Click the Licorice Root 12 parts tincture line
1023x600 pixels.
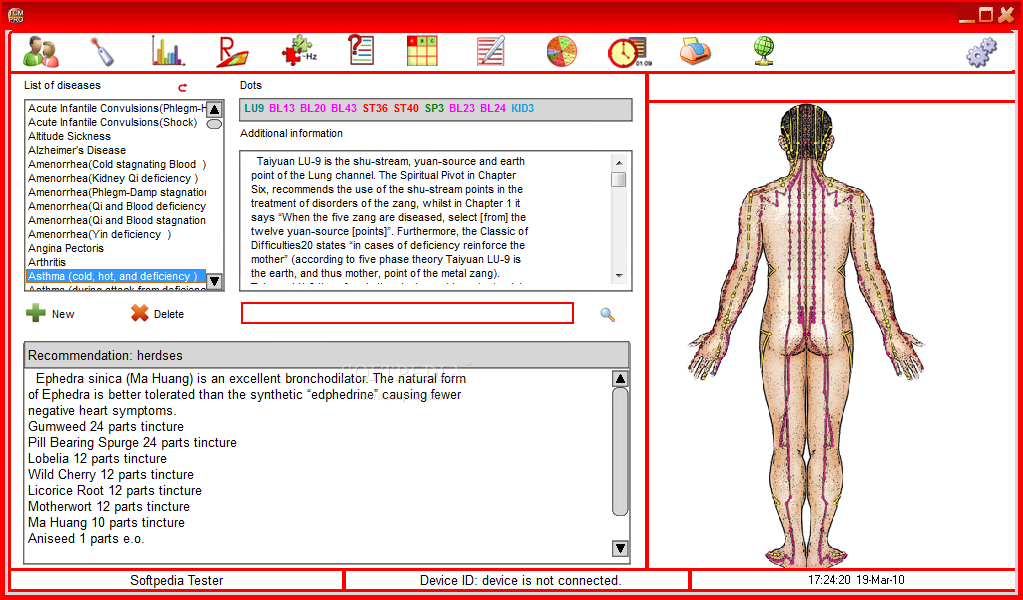tap(115, 490)
